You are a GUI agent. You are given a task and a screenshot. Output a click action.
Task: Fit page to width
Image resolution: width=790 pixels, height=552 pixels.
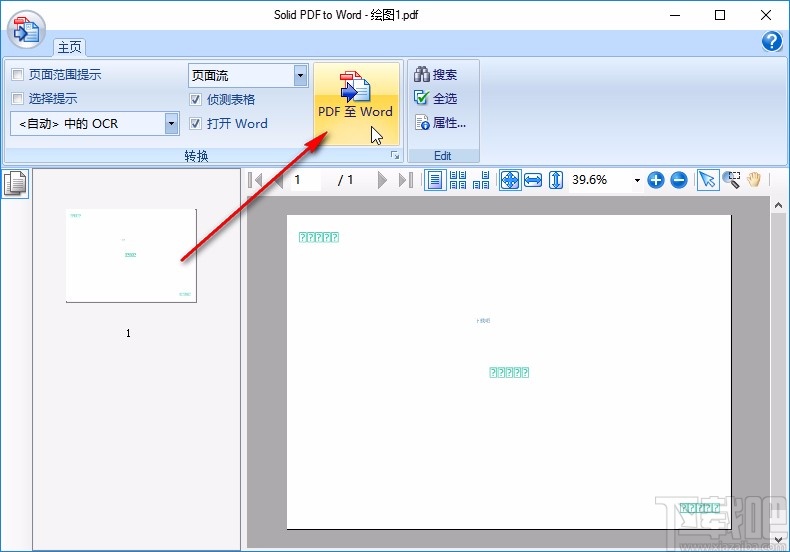coord(533,180)
